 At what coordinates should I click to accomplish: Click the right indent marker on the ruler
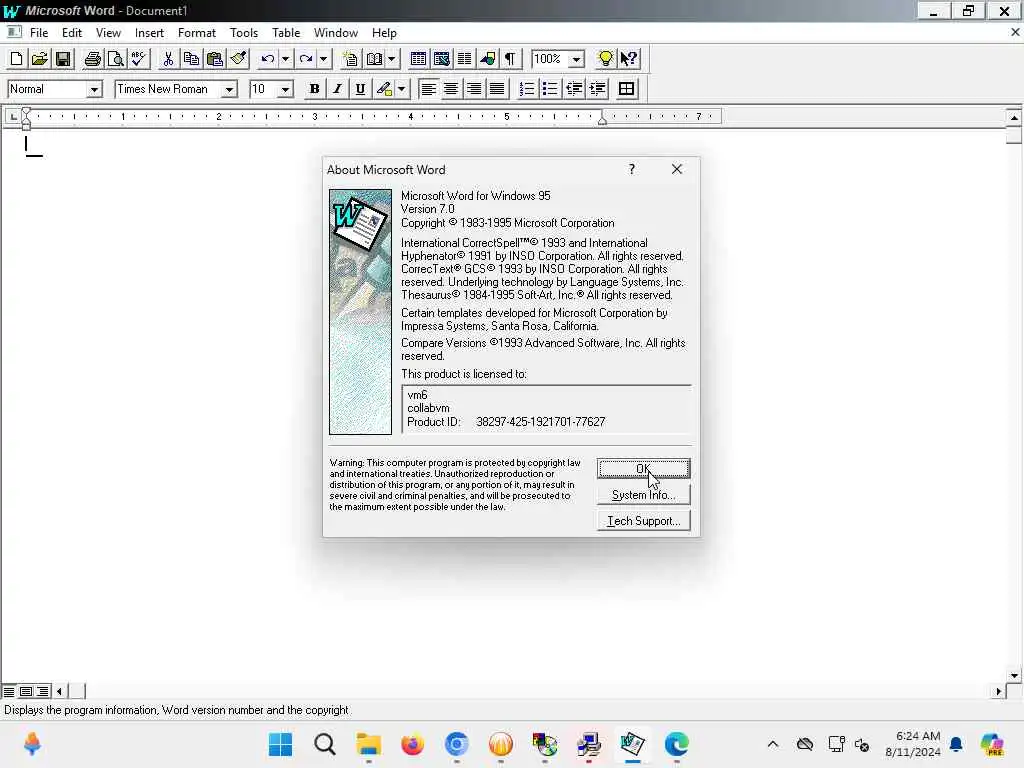pos(602,120)
